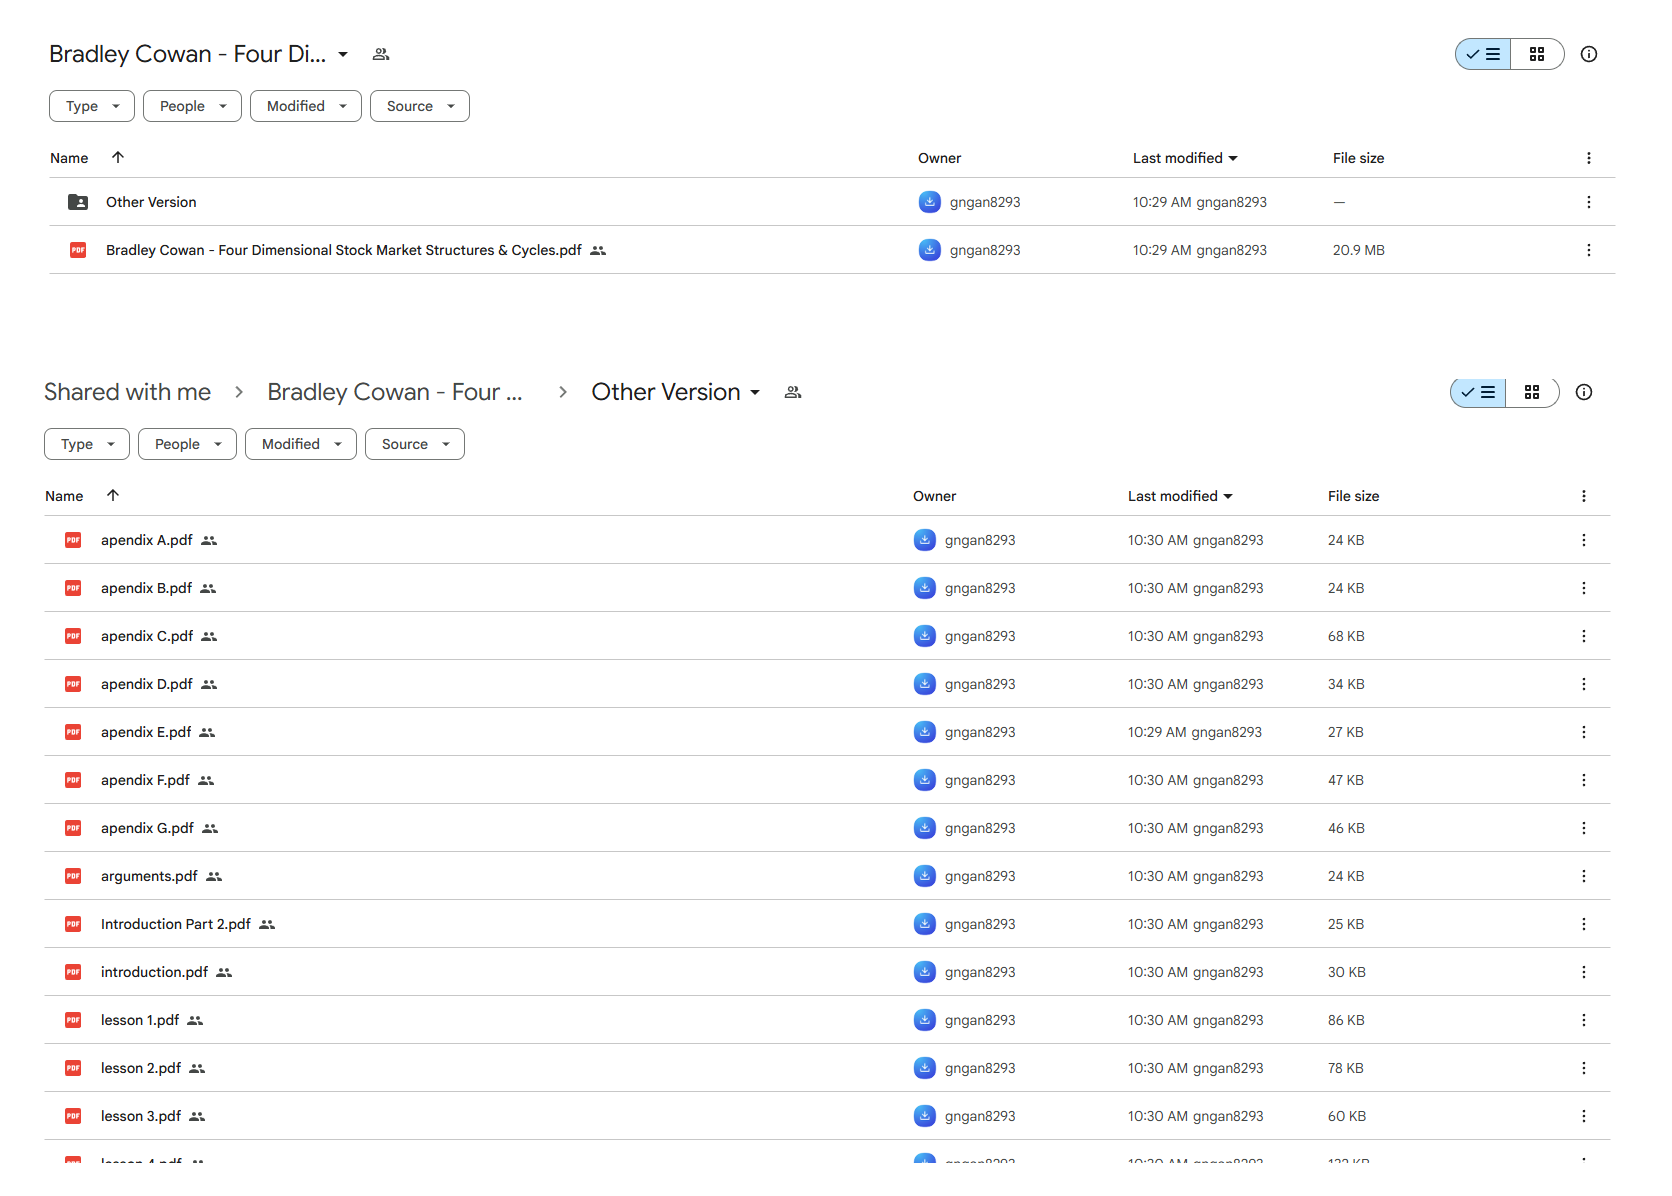1672x1196 pixels.
Task: Click the shared-people icon beside upper folder title
Action: coord(381,54)
